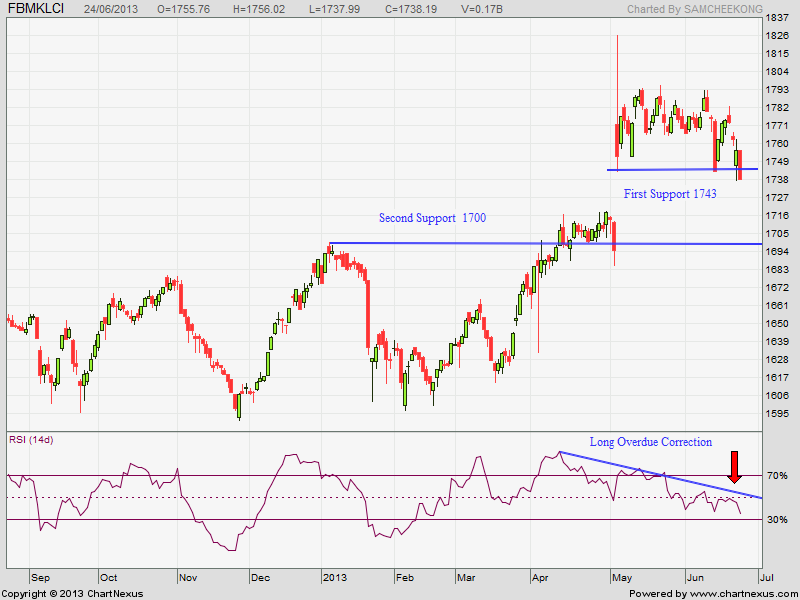Screen dimensions: 800x600
Task: Click the 1815 price axis value
Action: (x=778, y=54)
